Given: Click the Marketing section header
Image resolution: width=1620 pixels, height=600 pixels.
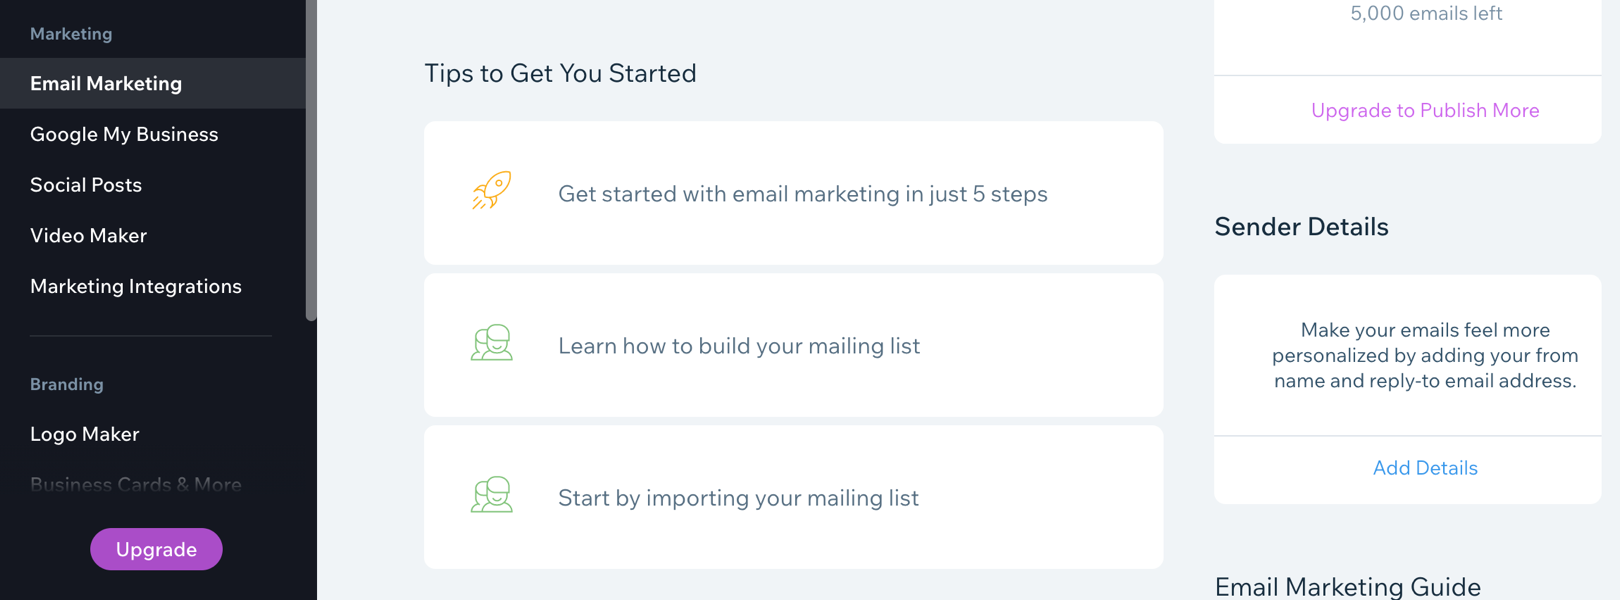Looking at the screenshot, I should point(71,34).
